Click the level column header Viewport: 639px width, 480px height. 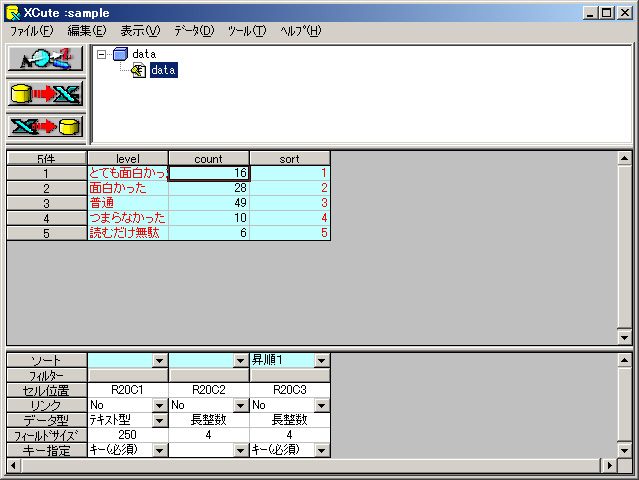click(128, 159)
